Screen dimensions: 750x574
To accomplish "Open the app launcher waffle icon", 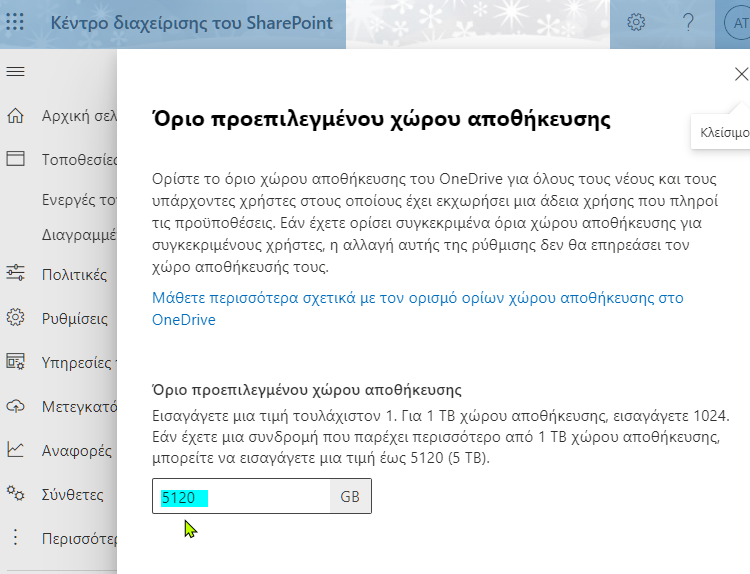I will coord(15,22).
